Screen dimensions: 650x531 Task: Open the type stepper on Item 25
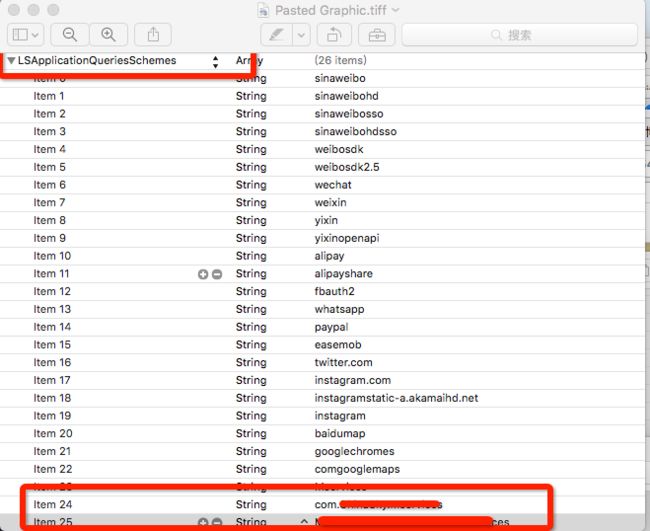(304, 521)
